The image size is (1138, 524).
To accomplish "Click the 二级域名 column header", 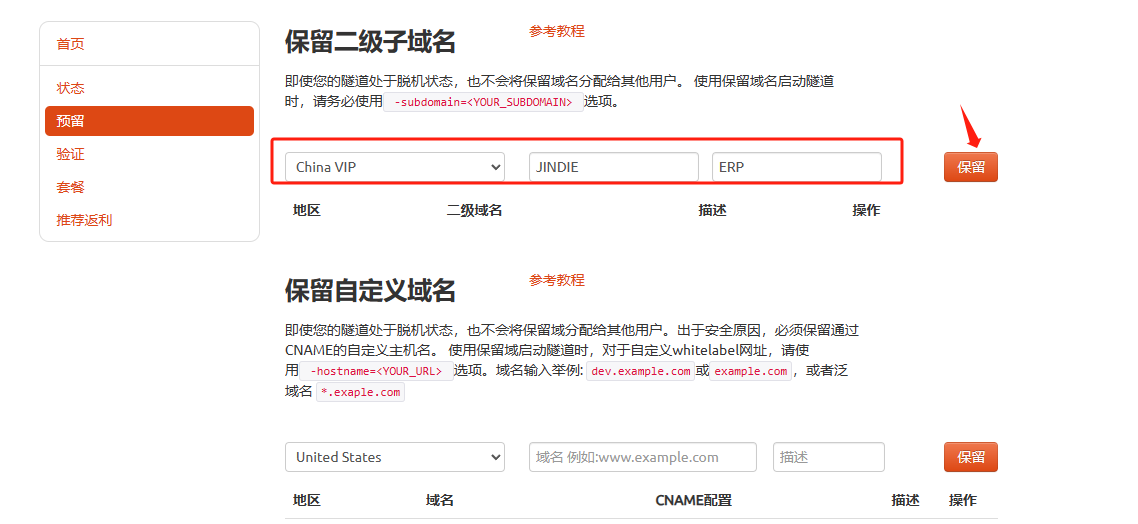I will (x=474, y=210).
